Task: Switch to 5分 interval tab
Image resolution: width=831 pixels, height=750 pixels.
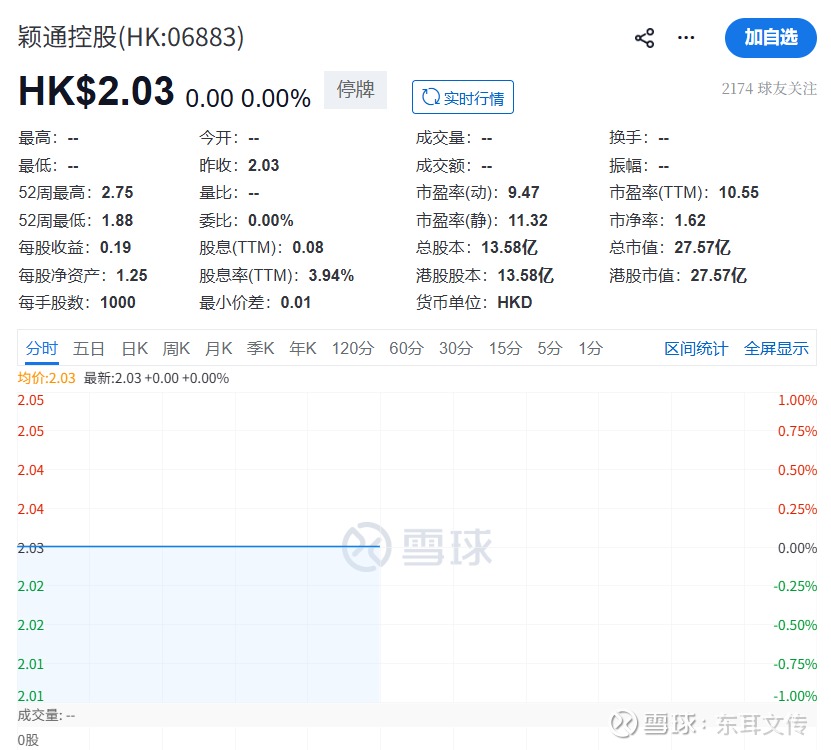Action: click(550, 348)
